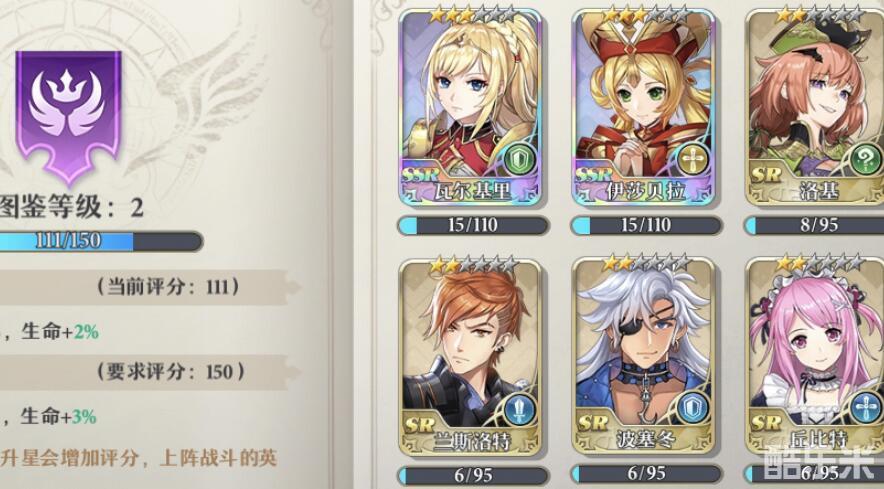View the pink-haired 丘比特 hero portrait
The image size is (884, 489).
(815, 356)
